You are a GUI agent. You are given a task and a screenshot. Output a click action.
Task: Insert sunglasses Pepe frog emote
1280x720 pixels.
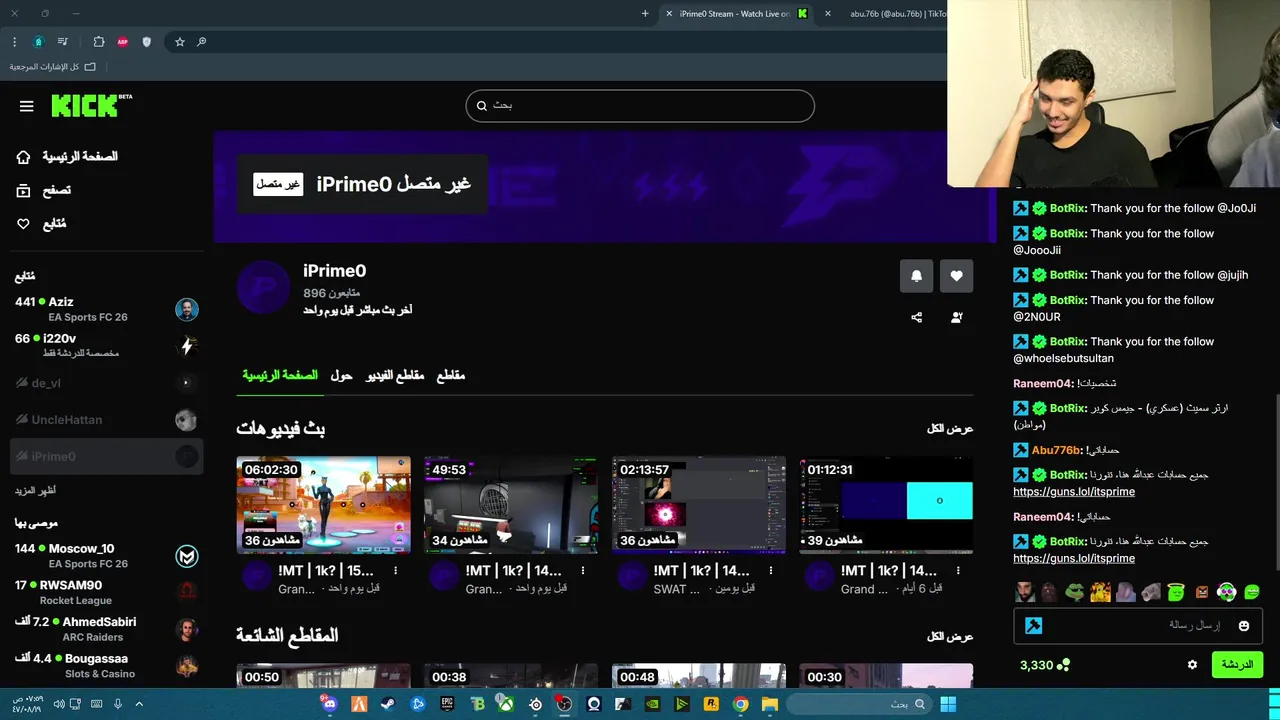tap(1075, 592)
